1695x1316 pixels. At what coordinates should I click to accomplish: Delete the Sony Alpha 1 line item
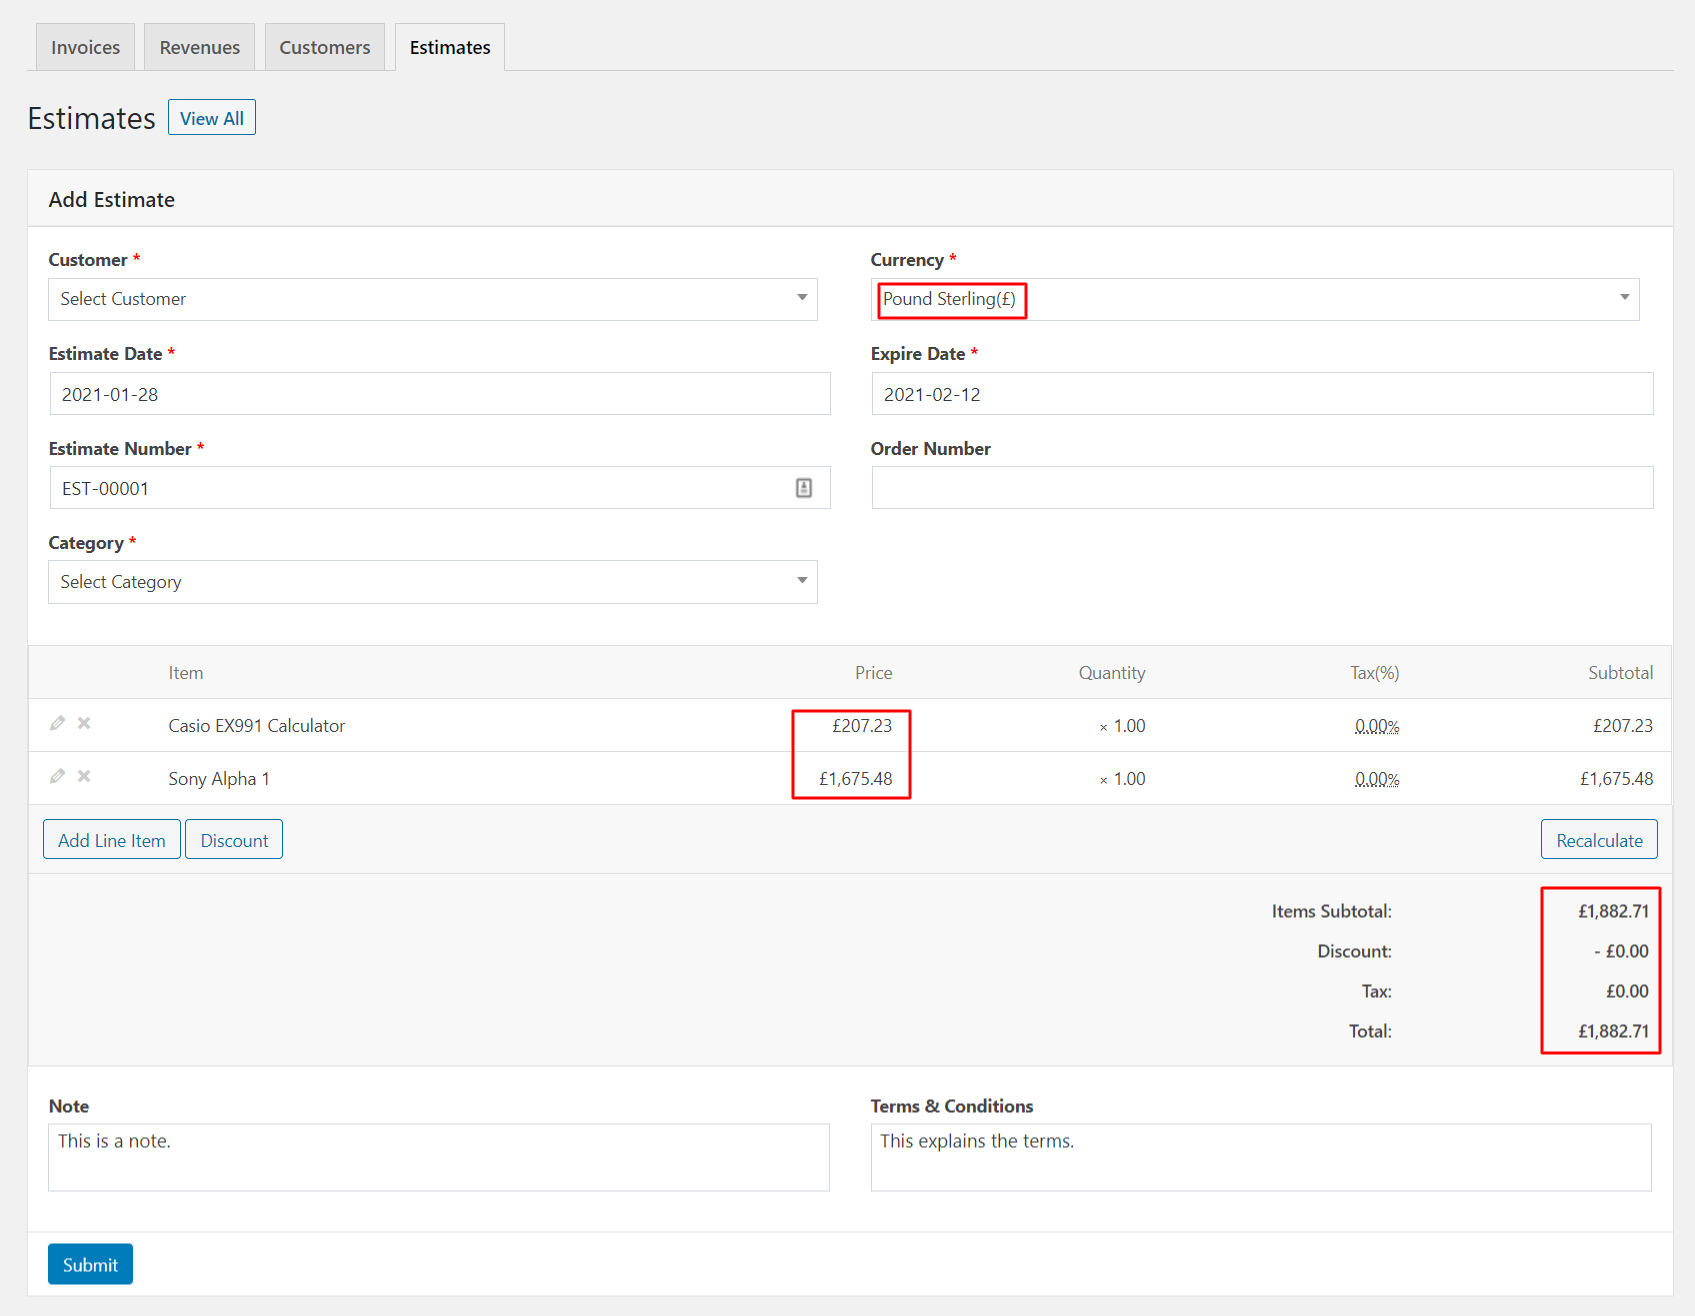pos(84,776)
